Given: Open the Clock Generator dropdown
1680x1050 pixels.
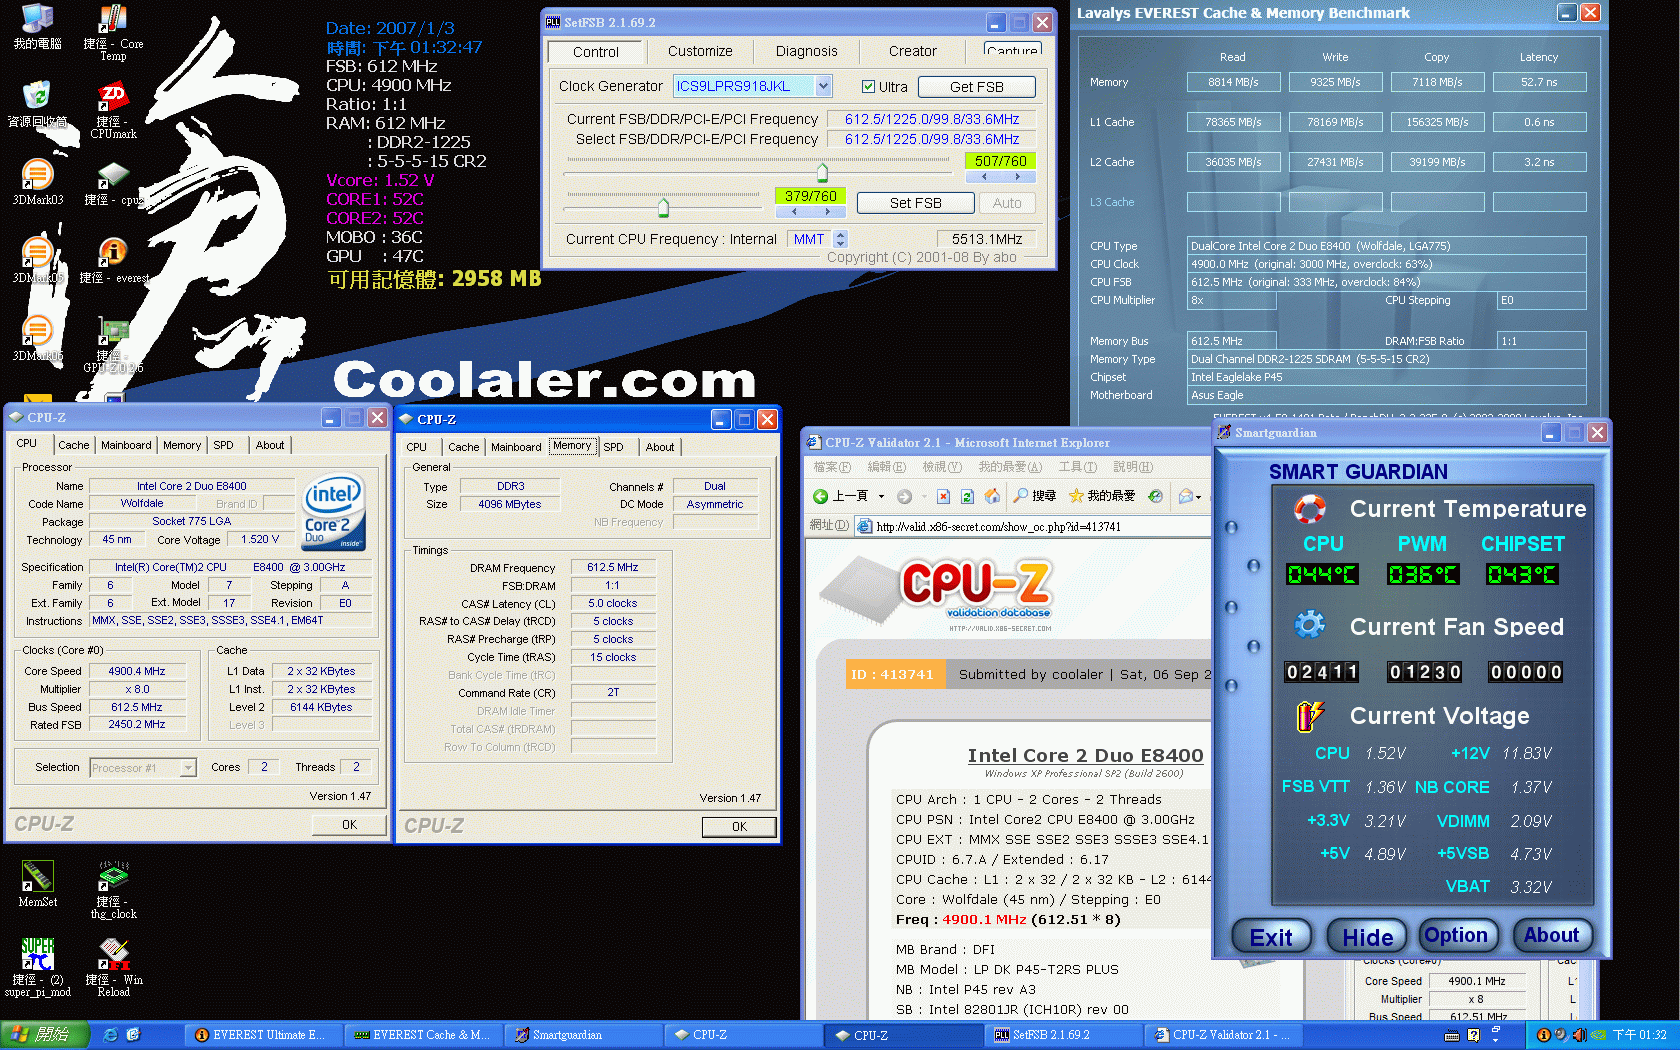Looking at the screenshot, I should click(x=823, y=86).
